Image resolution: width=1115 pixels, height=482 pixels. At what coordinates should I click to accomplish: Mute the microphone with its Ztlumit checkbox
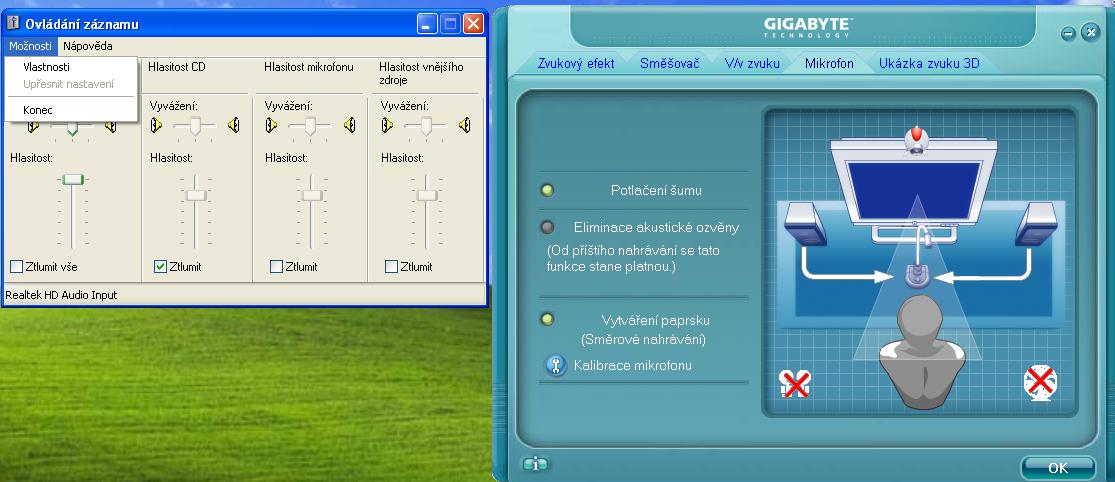[x=276, y=267]
